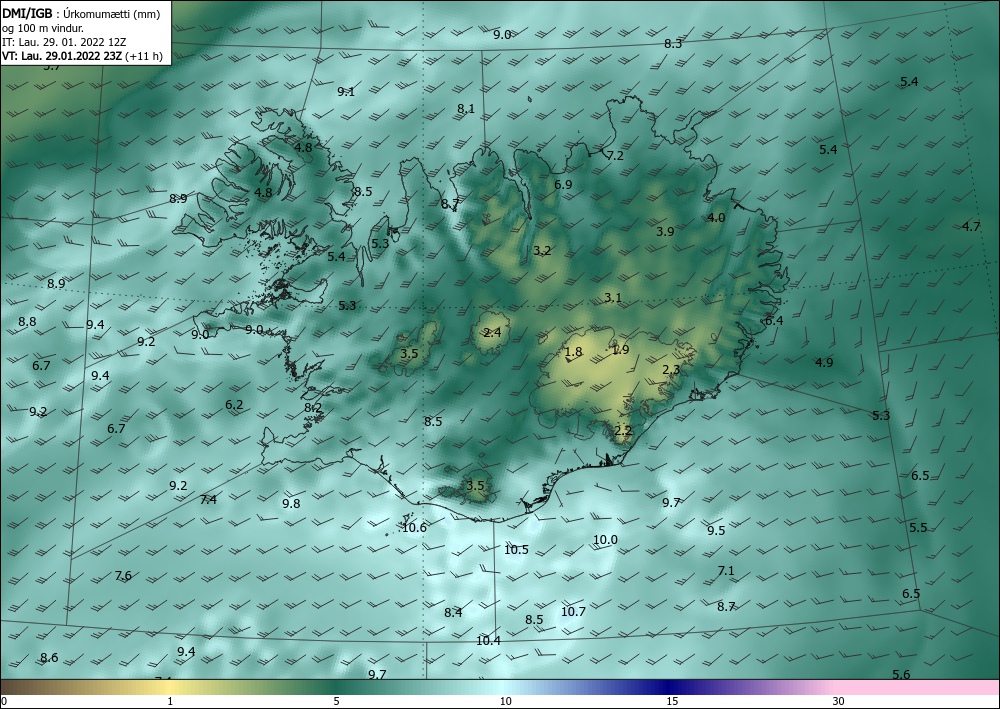Click the 8.8 value on the west edge
The image size is (1000, 709).
pyautogui.click(x=27, y=322)
